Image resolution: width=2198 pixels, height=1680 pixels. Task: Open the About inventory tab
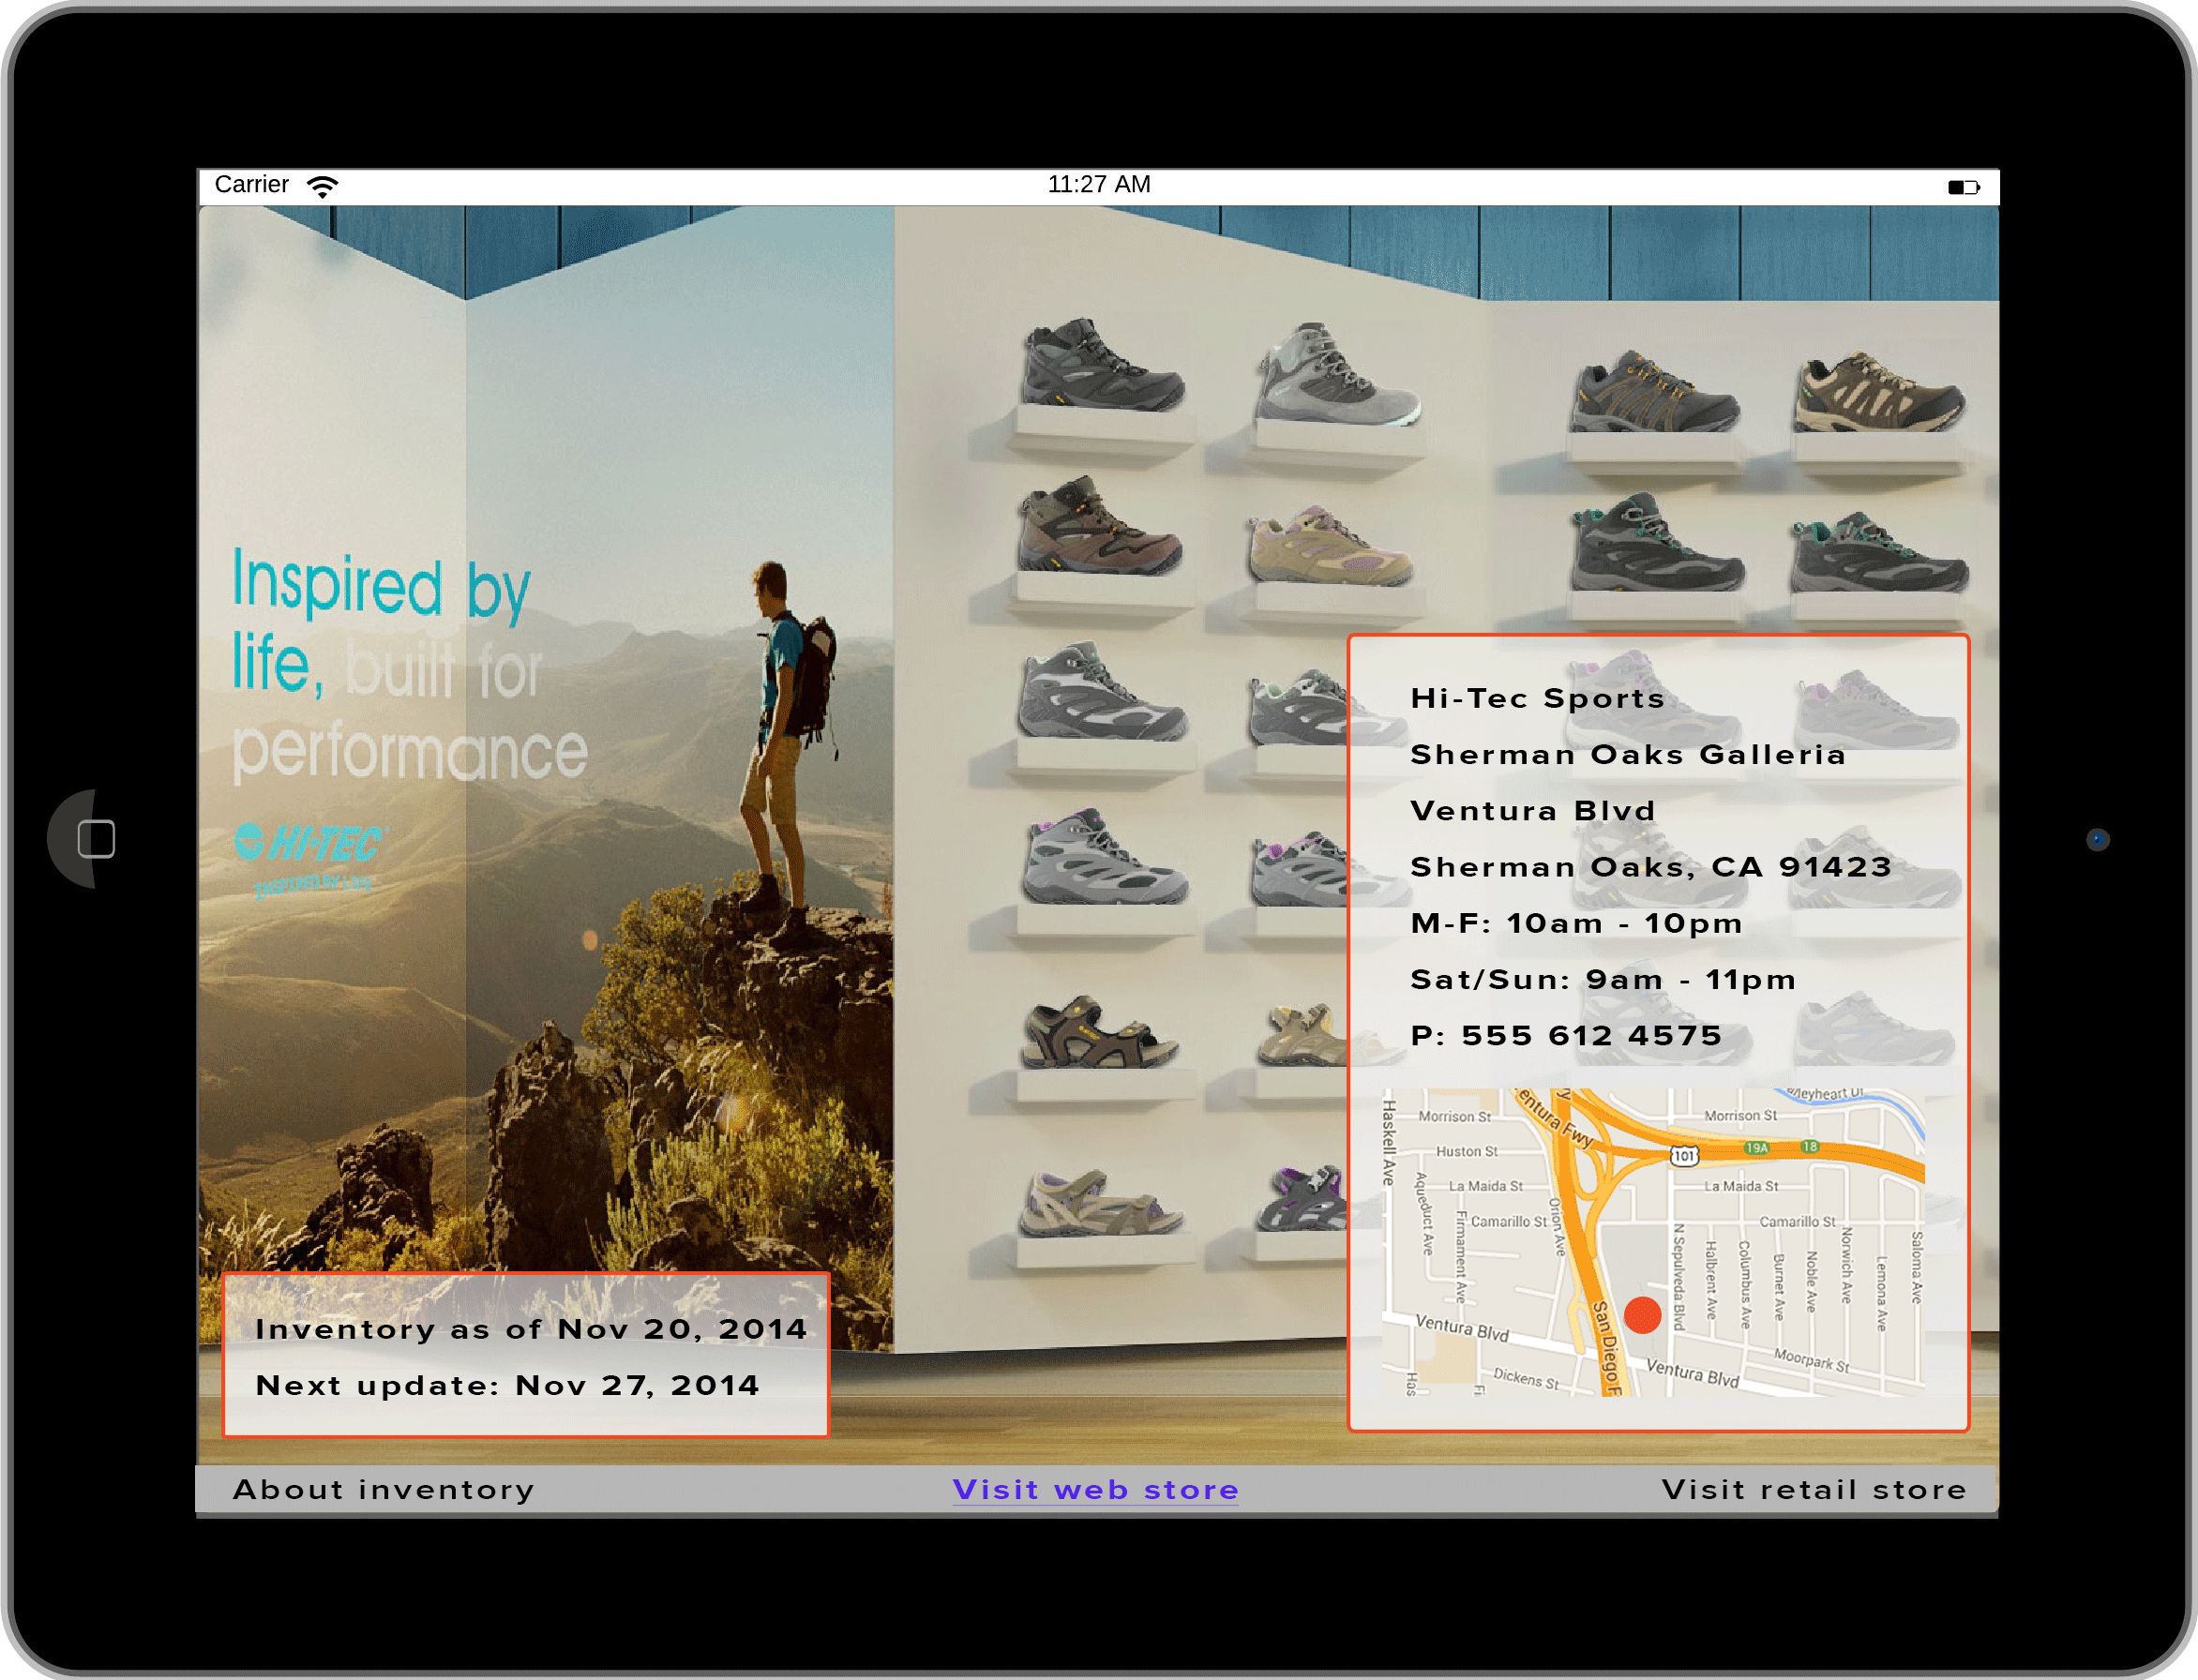point(384,1489)
